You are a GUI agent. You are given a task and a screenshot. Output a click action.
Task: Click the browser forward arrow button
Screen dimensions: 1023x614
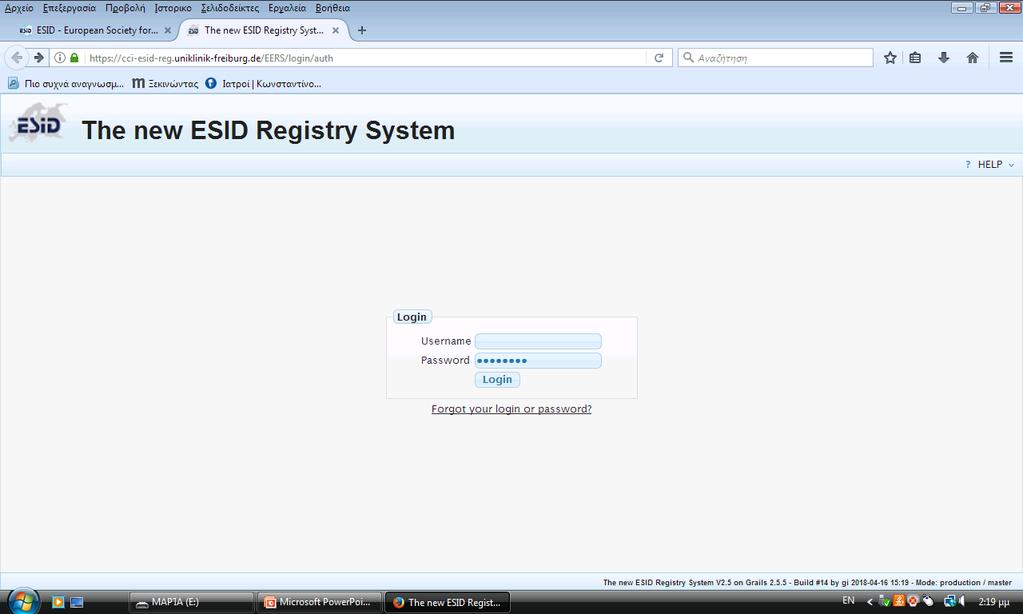tap(38, 57)
